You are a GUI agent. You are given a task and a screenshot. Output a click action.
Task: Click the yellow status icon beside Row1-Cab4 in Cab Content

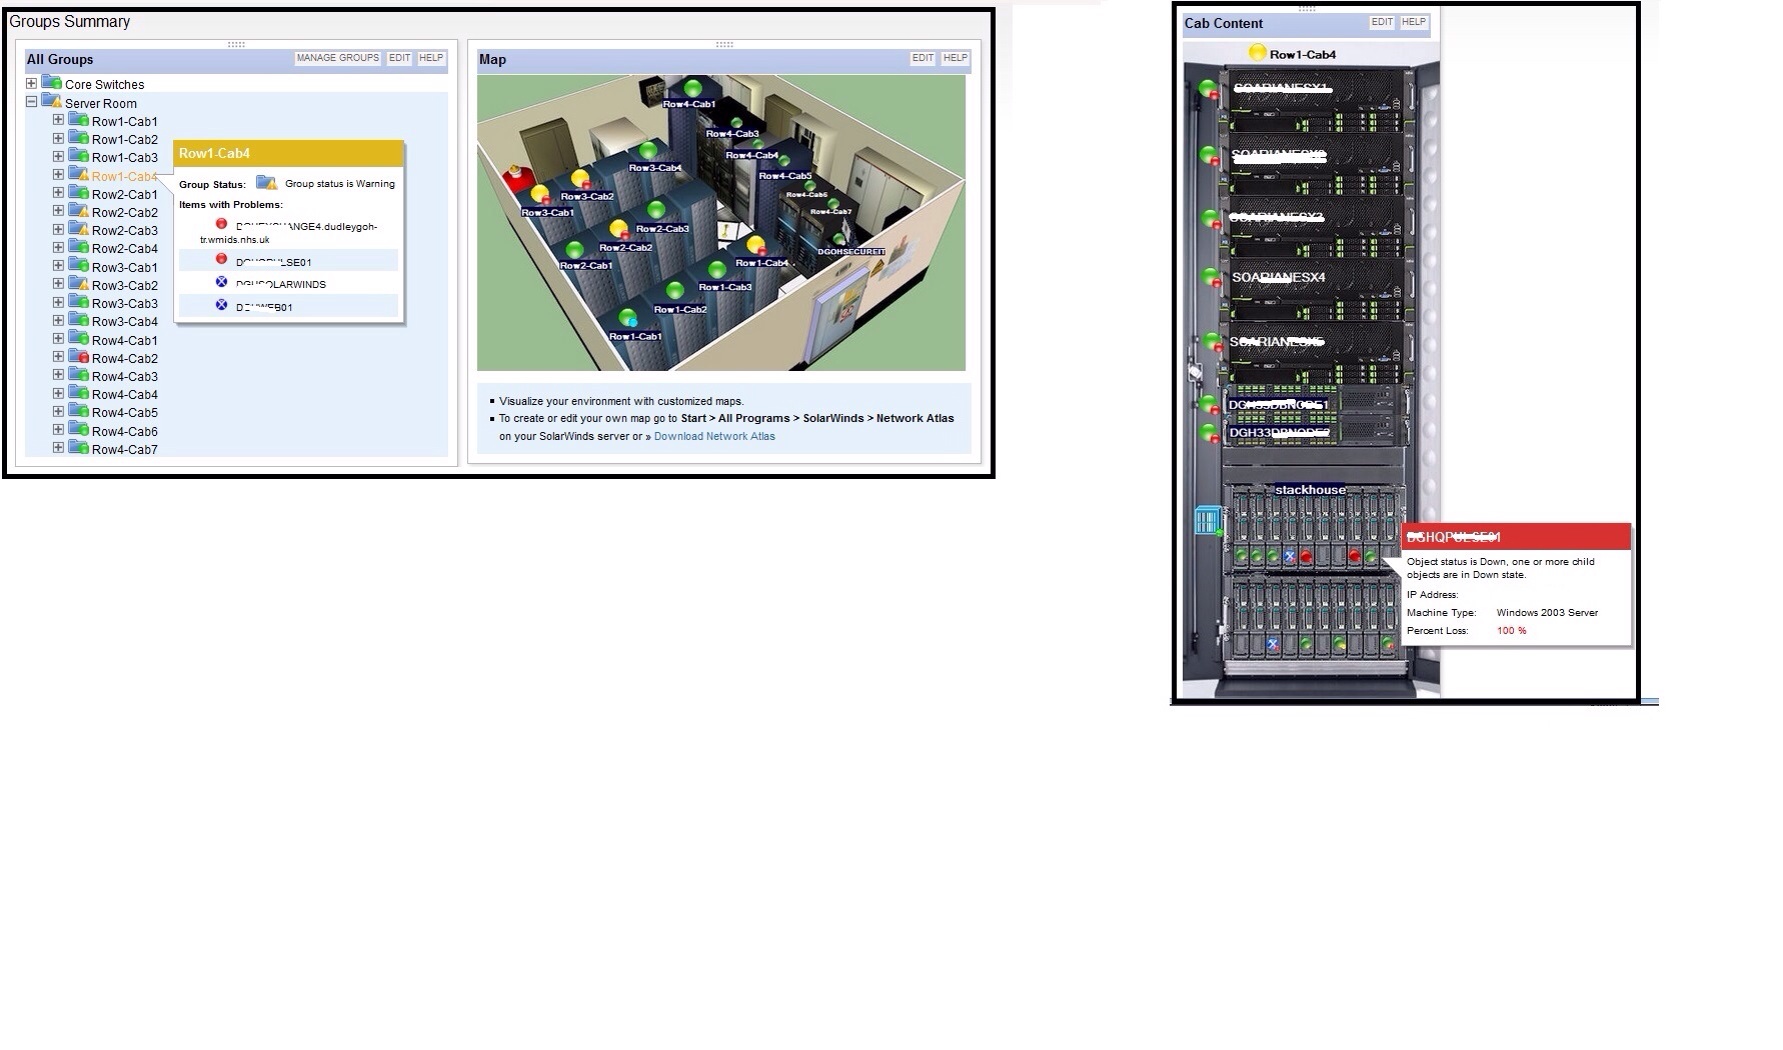pyautogui.click(x=1257, y=53)
